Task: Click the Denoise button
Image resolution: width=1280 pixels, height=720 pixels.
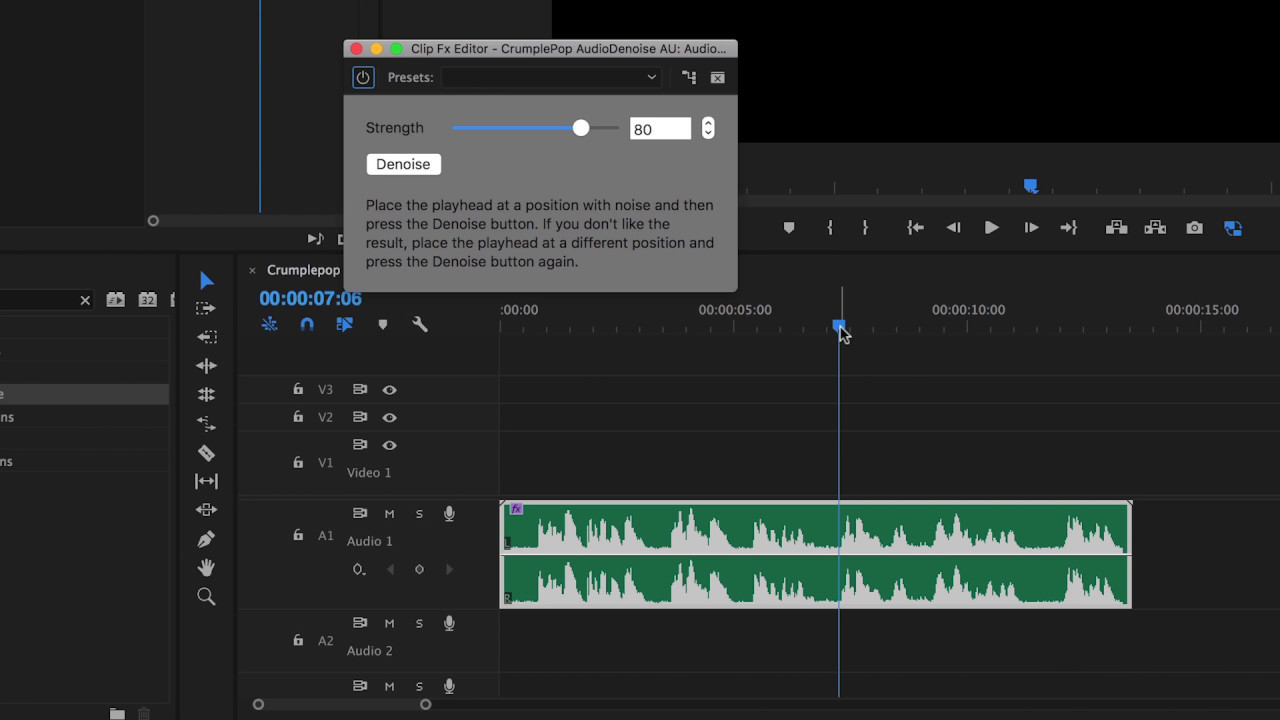Action: point(403,164)
